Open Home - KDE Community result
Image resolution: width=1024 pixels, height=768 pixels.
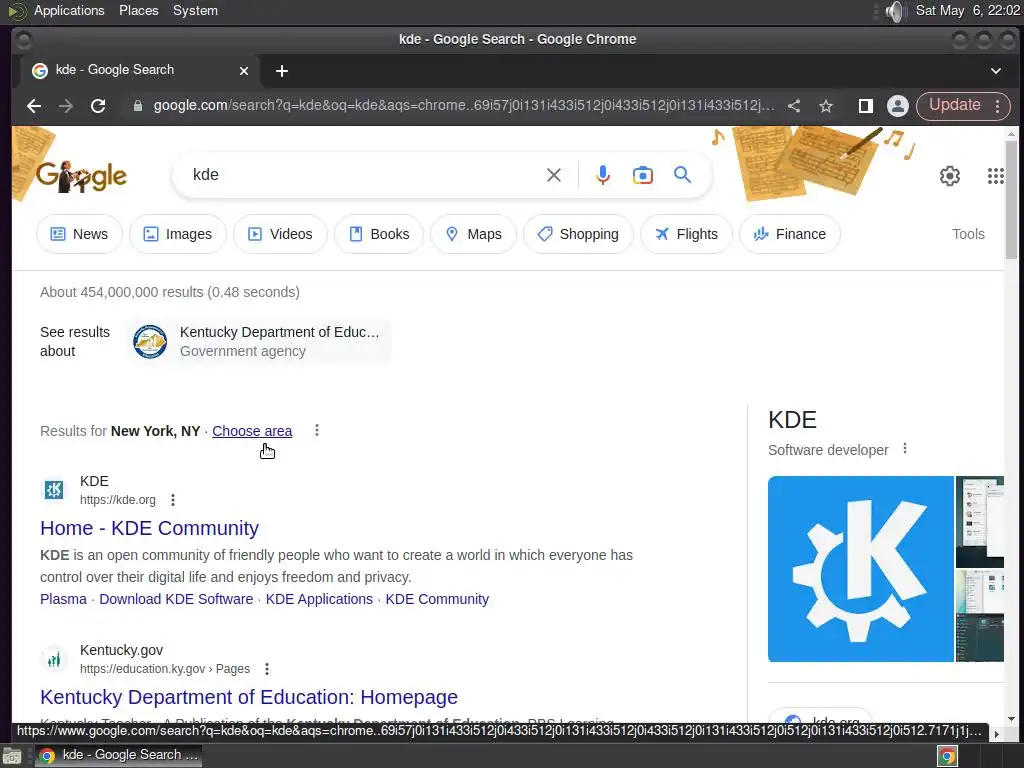click(150, 528)
